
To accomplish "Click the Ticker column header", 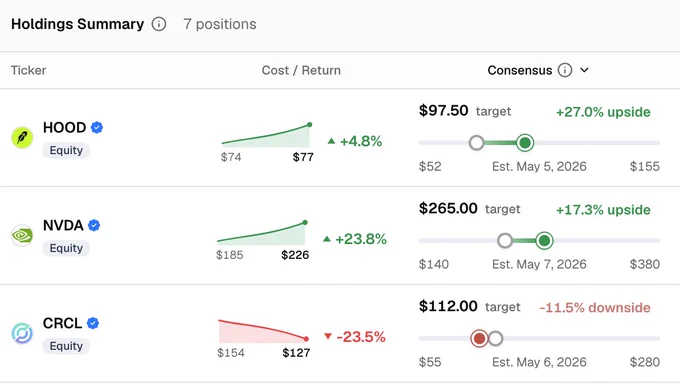I will click(x=28, y=70).
